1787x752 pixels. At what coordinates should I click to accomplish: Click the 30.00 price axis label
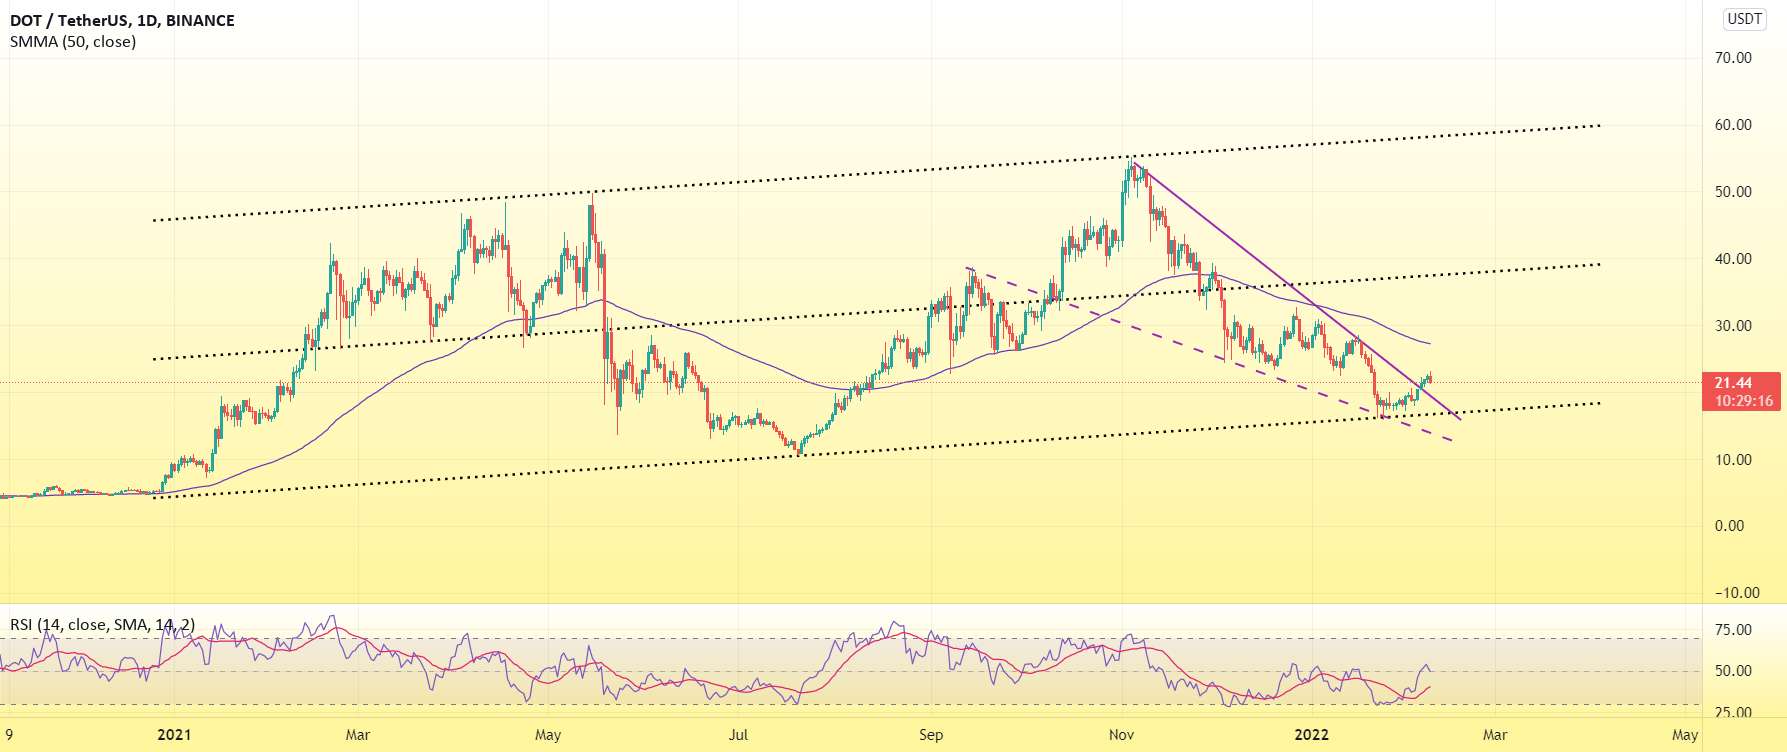tap(1733, 326)
